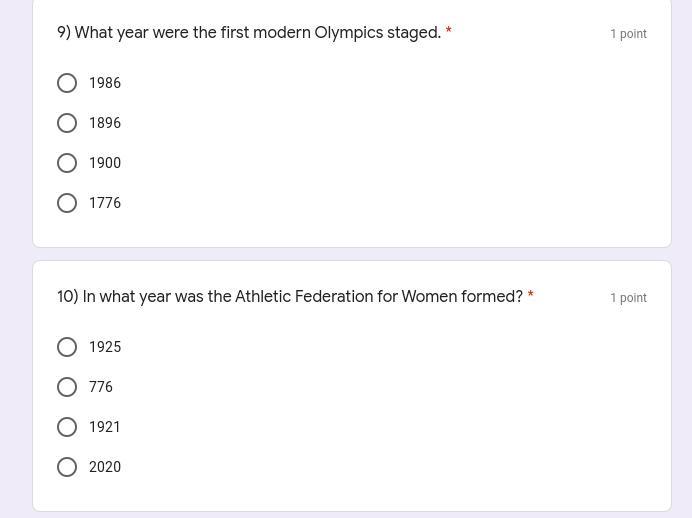Click question 10 Athletic Federation text
The height and width of the screenshot is (518, 692).
point(290,297)
